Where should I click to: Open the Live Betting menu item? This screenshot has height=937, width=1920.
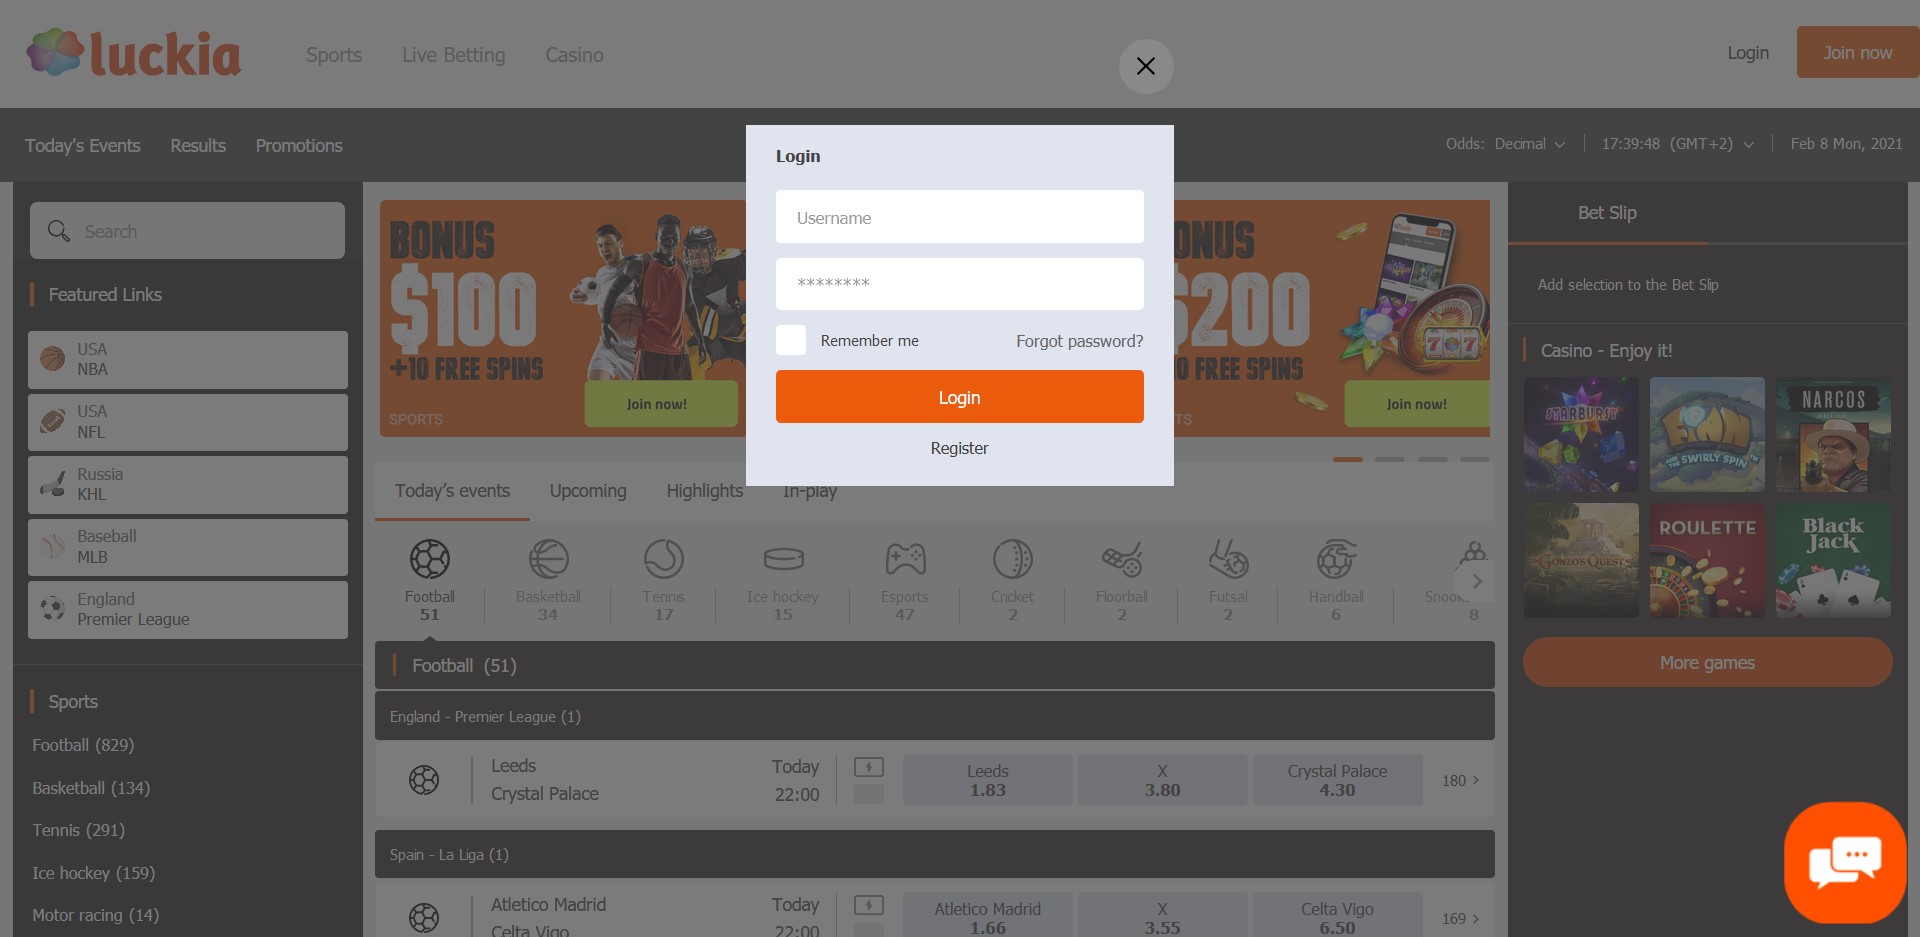pyautogui.click(x=453, y=55)
